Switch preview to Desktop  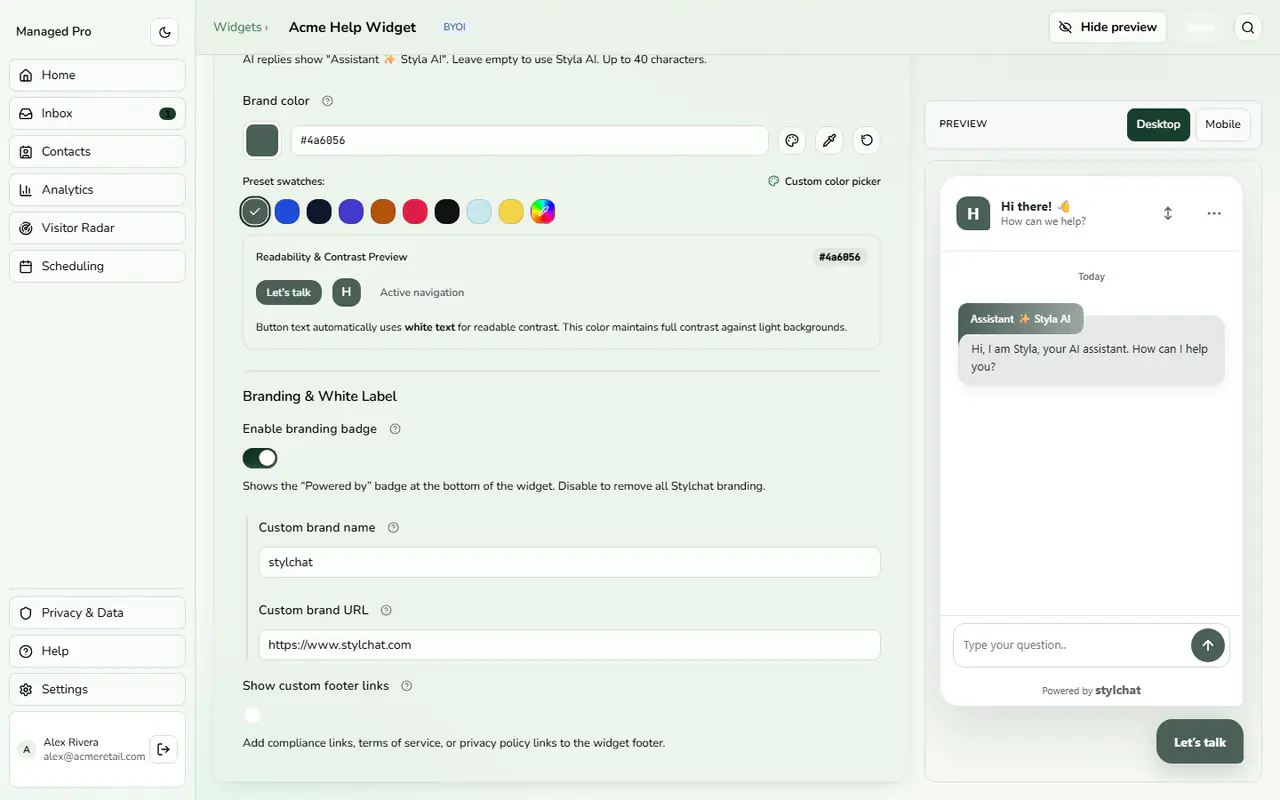1158,125
